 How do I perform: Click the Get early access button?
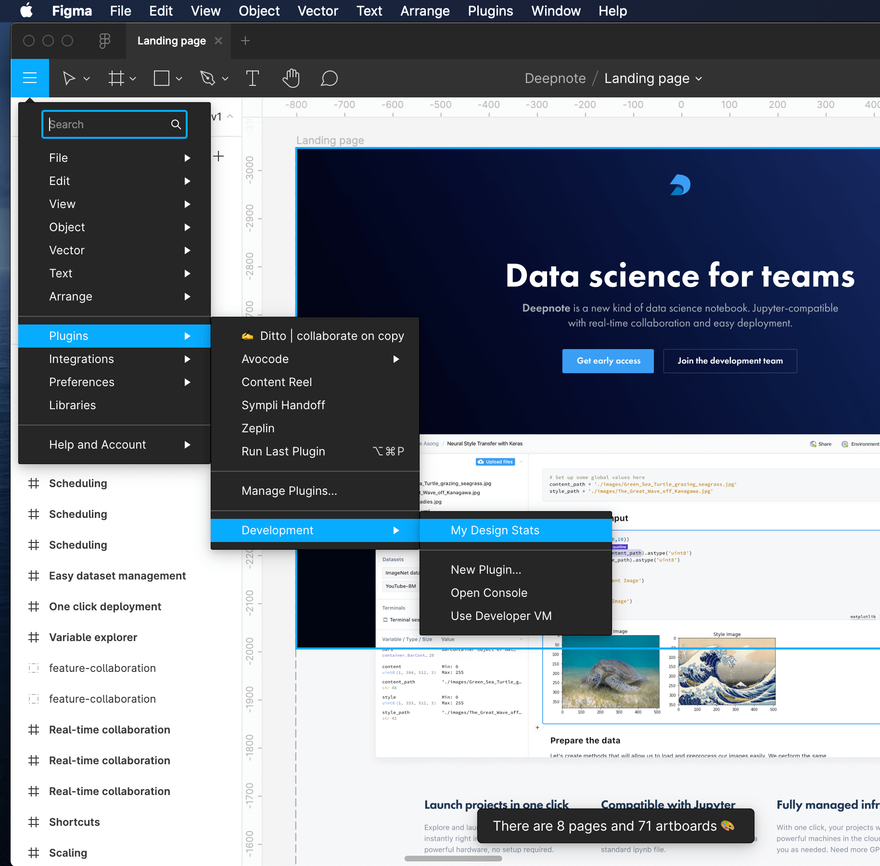608,361
